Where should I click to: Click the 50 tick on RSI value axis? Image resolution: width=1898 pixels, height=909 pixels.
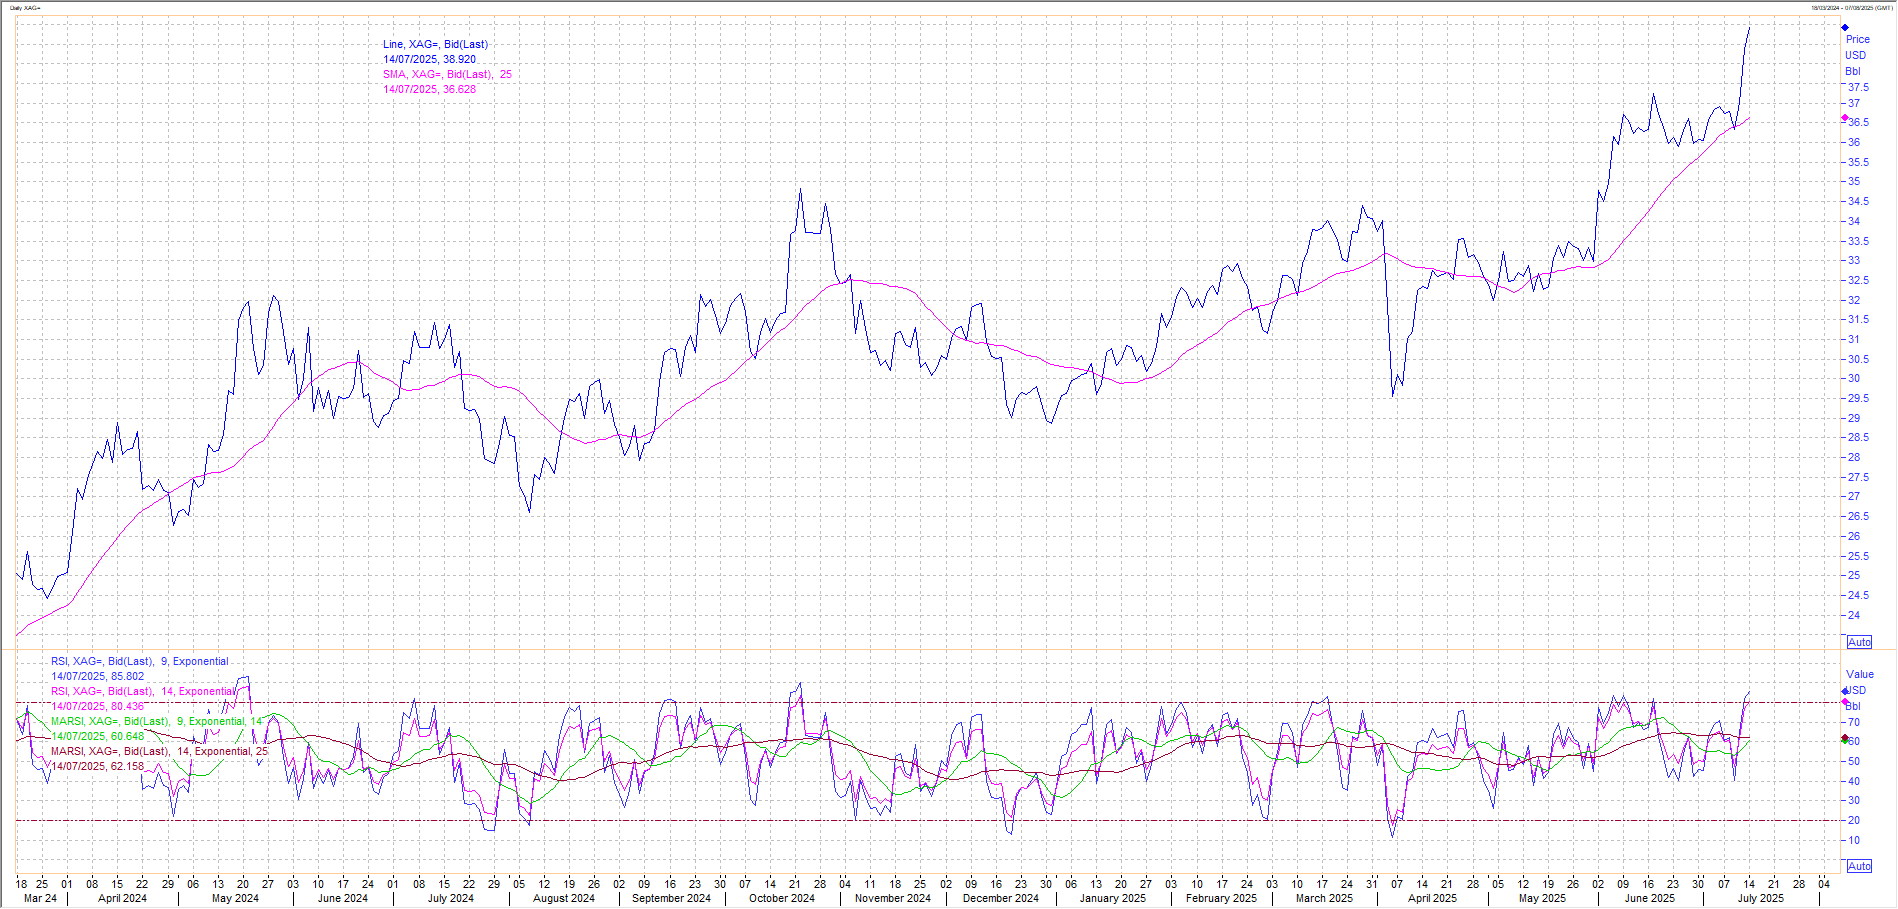1854,761
